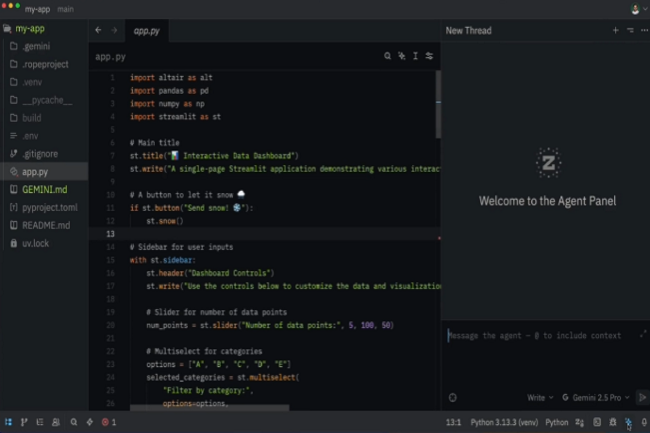Start a new thread with plus icon
This screenshot has height=433, width=650.
coord(616,30)
